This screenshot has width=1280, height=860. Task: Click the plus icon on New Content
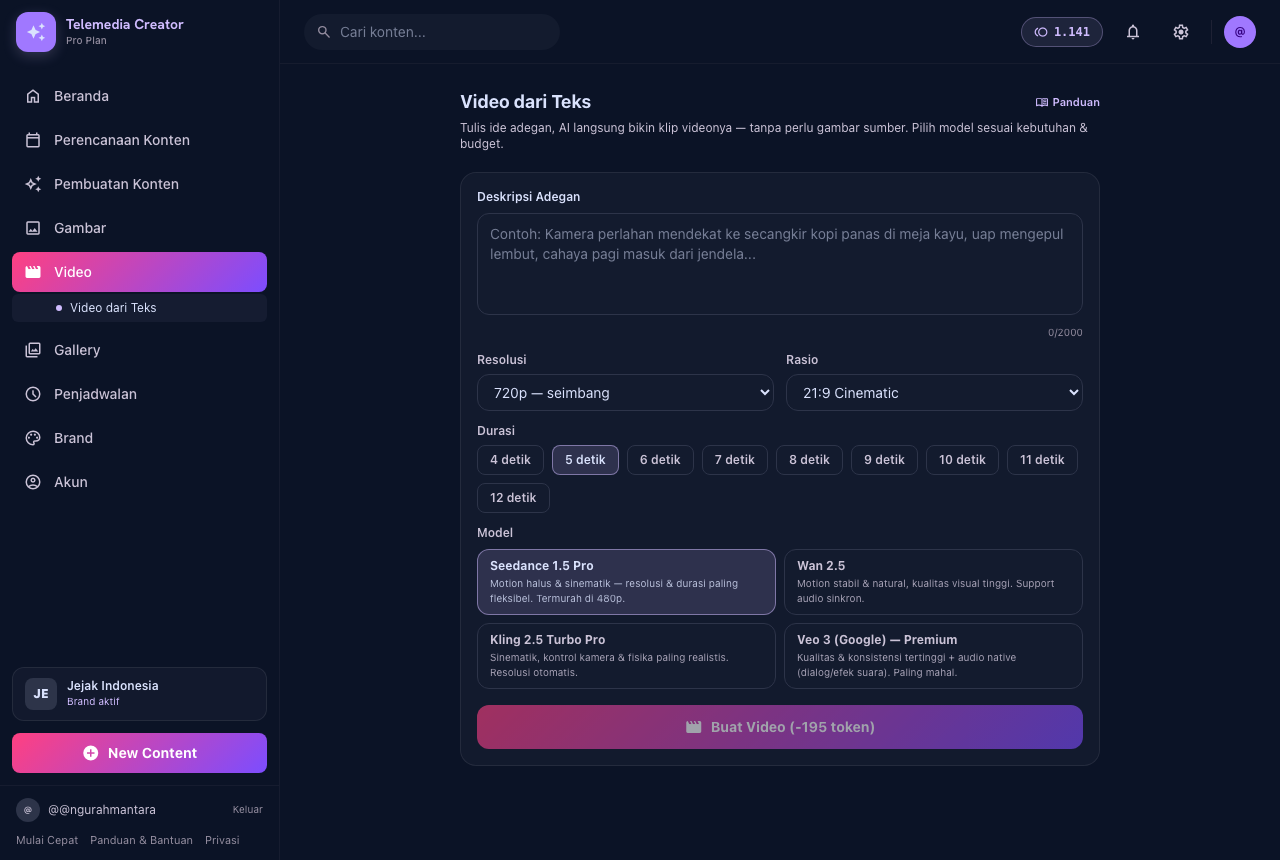click(x=91, y=753)
